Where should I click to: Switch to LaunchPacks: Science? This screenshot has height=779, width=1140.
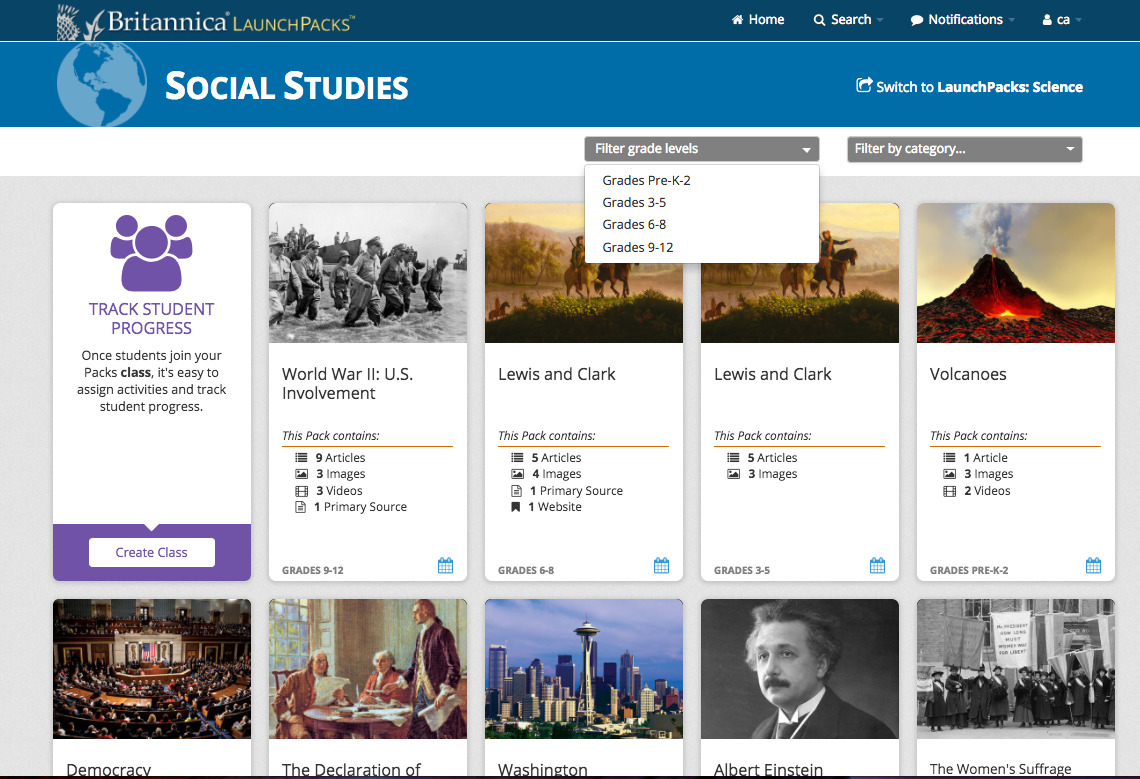pos(969,87)
